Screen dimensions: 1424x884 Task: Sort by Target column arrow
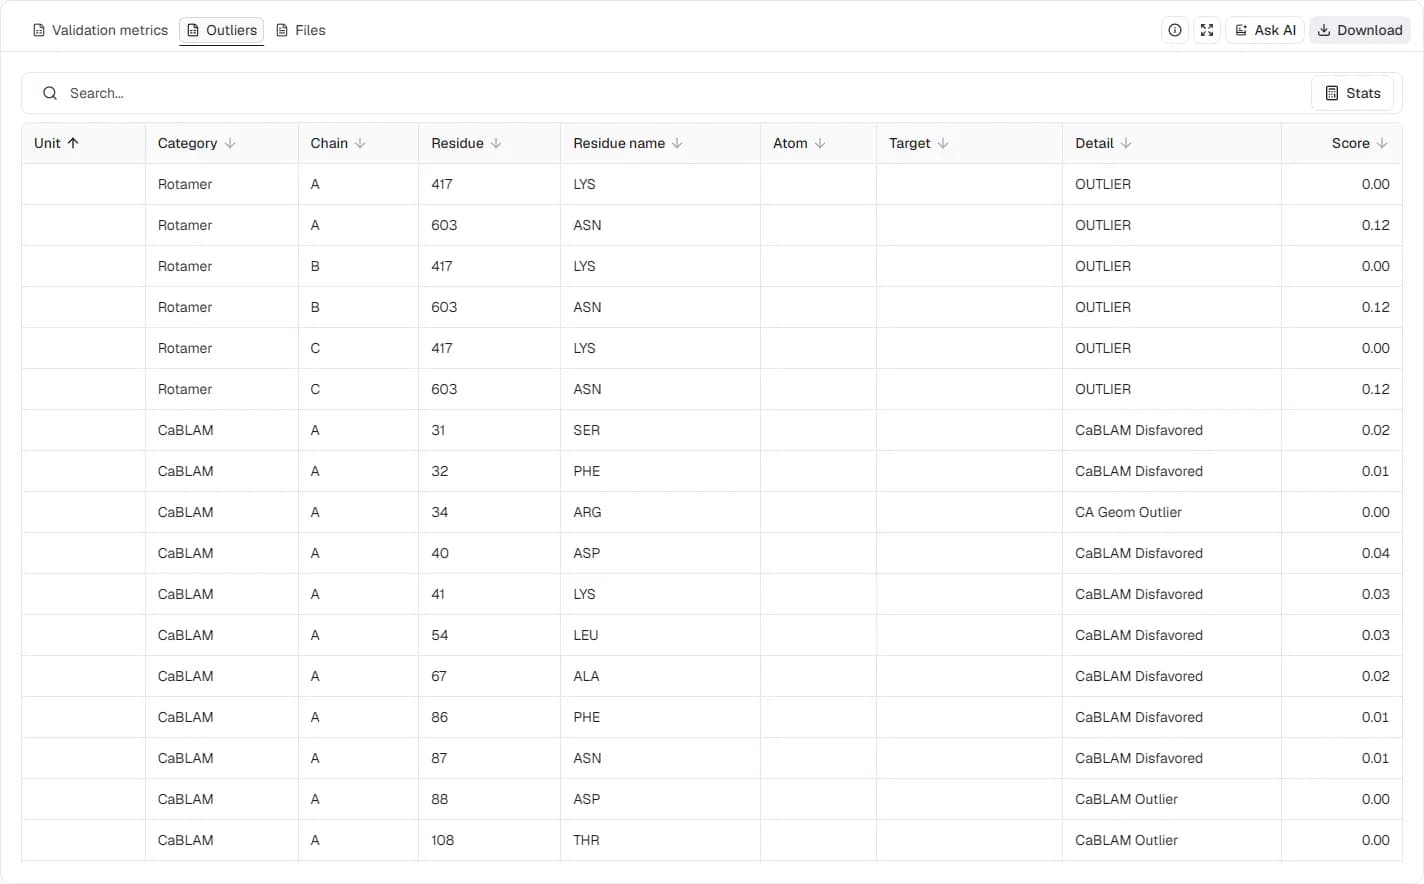(x=943, y=143)
